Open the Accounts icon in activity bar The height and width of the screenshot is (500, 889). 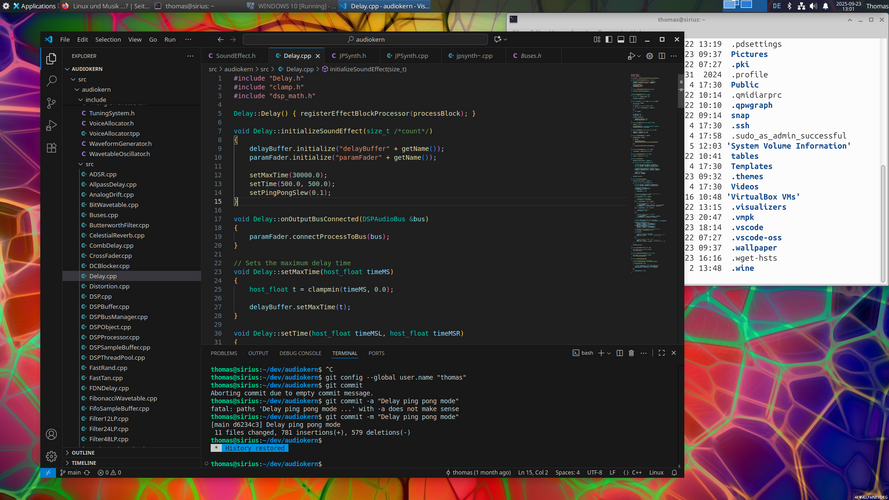click(51, 434)
